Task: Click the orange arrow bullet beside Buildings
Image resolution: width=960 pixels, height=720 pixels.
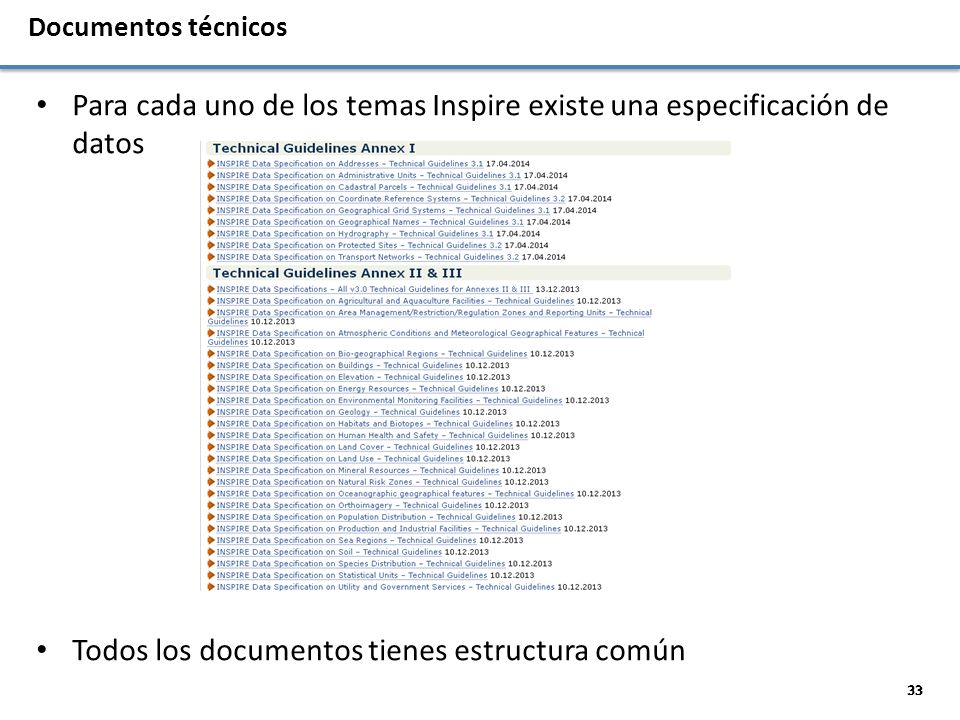Action: [211, 365]
